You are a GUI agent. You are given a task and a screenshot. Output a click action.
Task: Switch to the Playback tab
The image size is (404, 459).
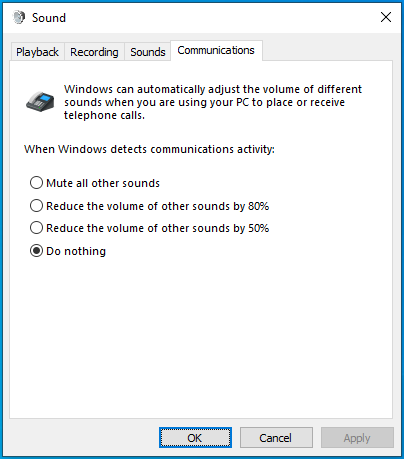37,52
